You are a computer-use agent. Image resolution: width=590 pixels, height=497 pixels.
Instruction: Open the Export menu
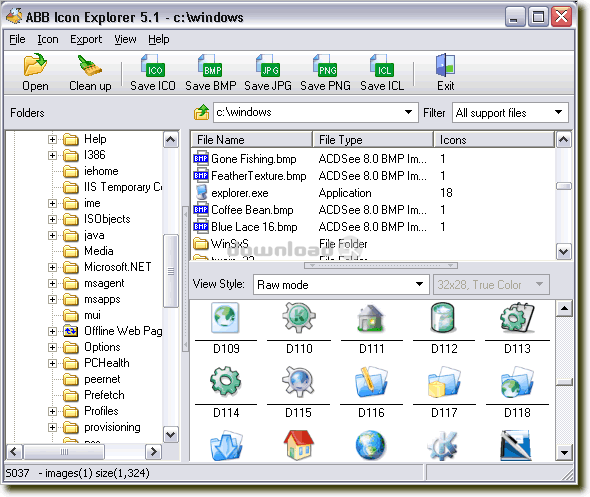(86, 39)
